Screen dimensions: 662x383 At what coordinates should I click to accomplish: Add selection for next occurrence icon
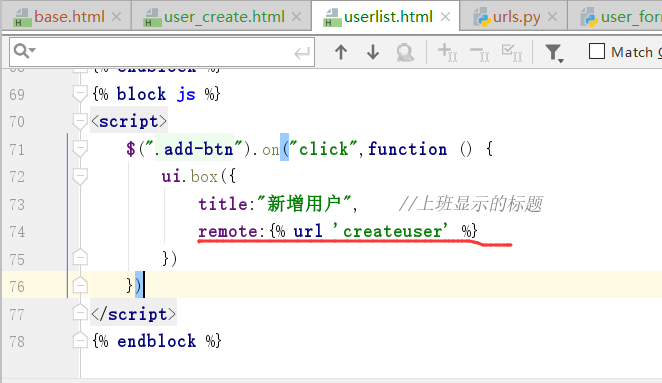pyautogui.click(x=448, y=53)
